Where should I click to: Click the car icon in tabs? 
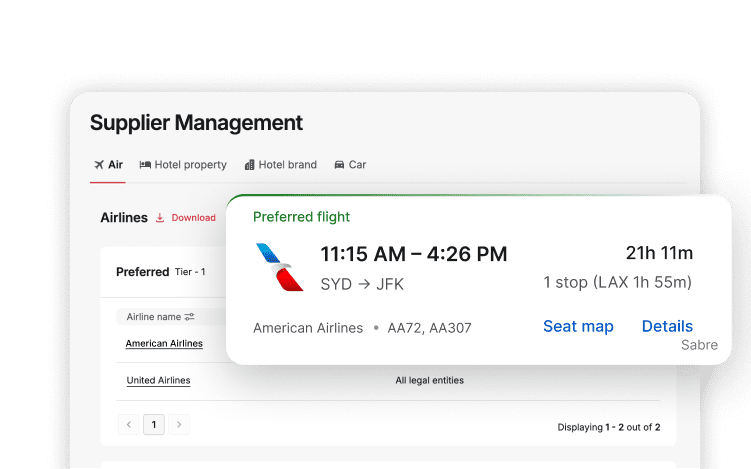pos(339,165)
